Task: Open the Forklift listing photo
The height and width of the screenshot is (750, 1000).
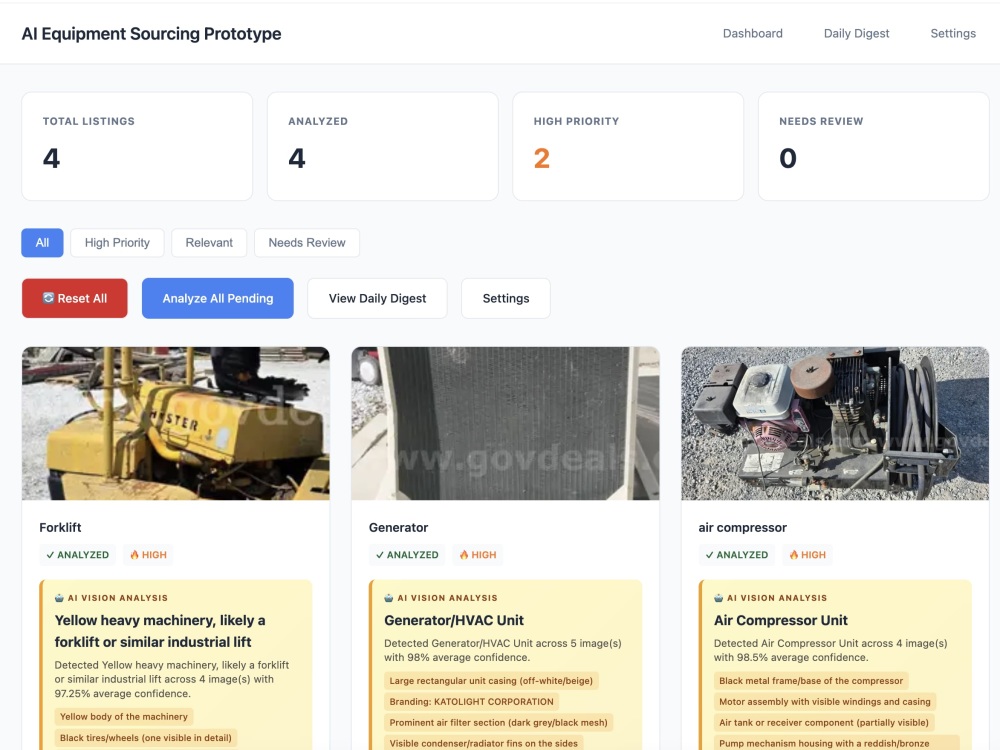Action: [x=175, y=423]
